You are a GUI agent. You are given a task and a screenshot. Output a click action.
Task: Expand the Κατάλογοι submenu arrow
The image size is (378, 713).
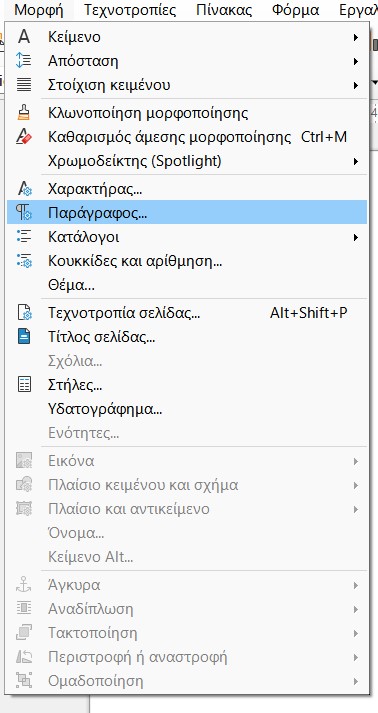(356, 237)
